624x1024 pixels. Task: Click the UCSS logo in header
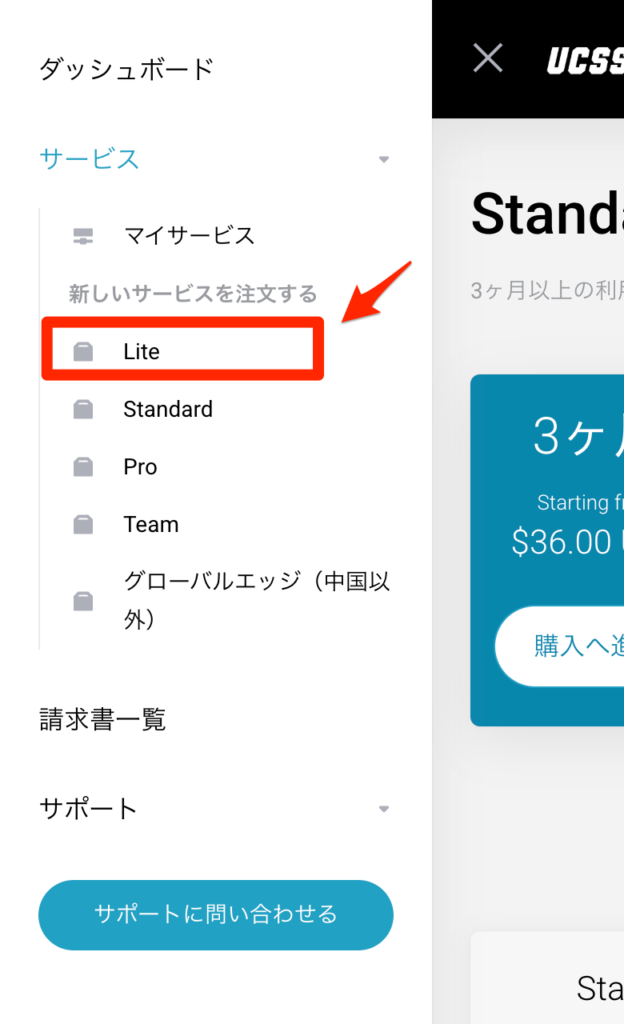pyautogui.click(x=585, y=61)
